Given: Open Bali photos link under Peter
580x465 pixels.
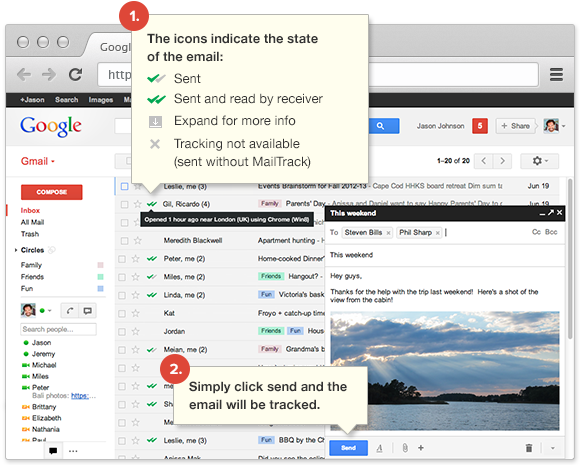Looking at the screenshot, I should [x=80, y=396].
